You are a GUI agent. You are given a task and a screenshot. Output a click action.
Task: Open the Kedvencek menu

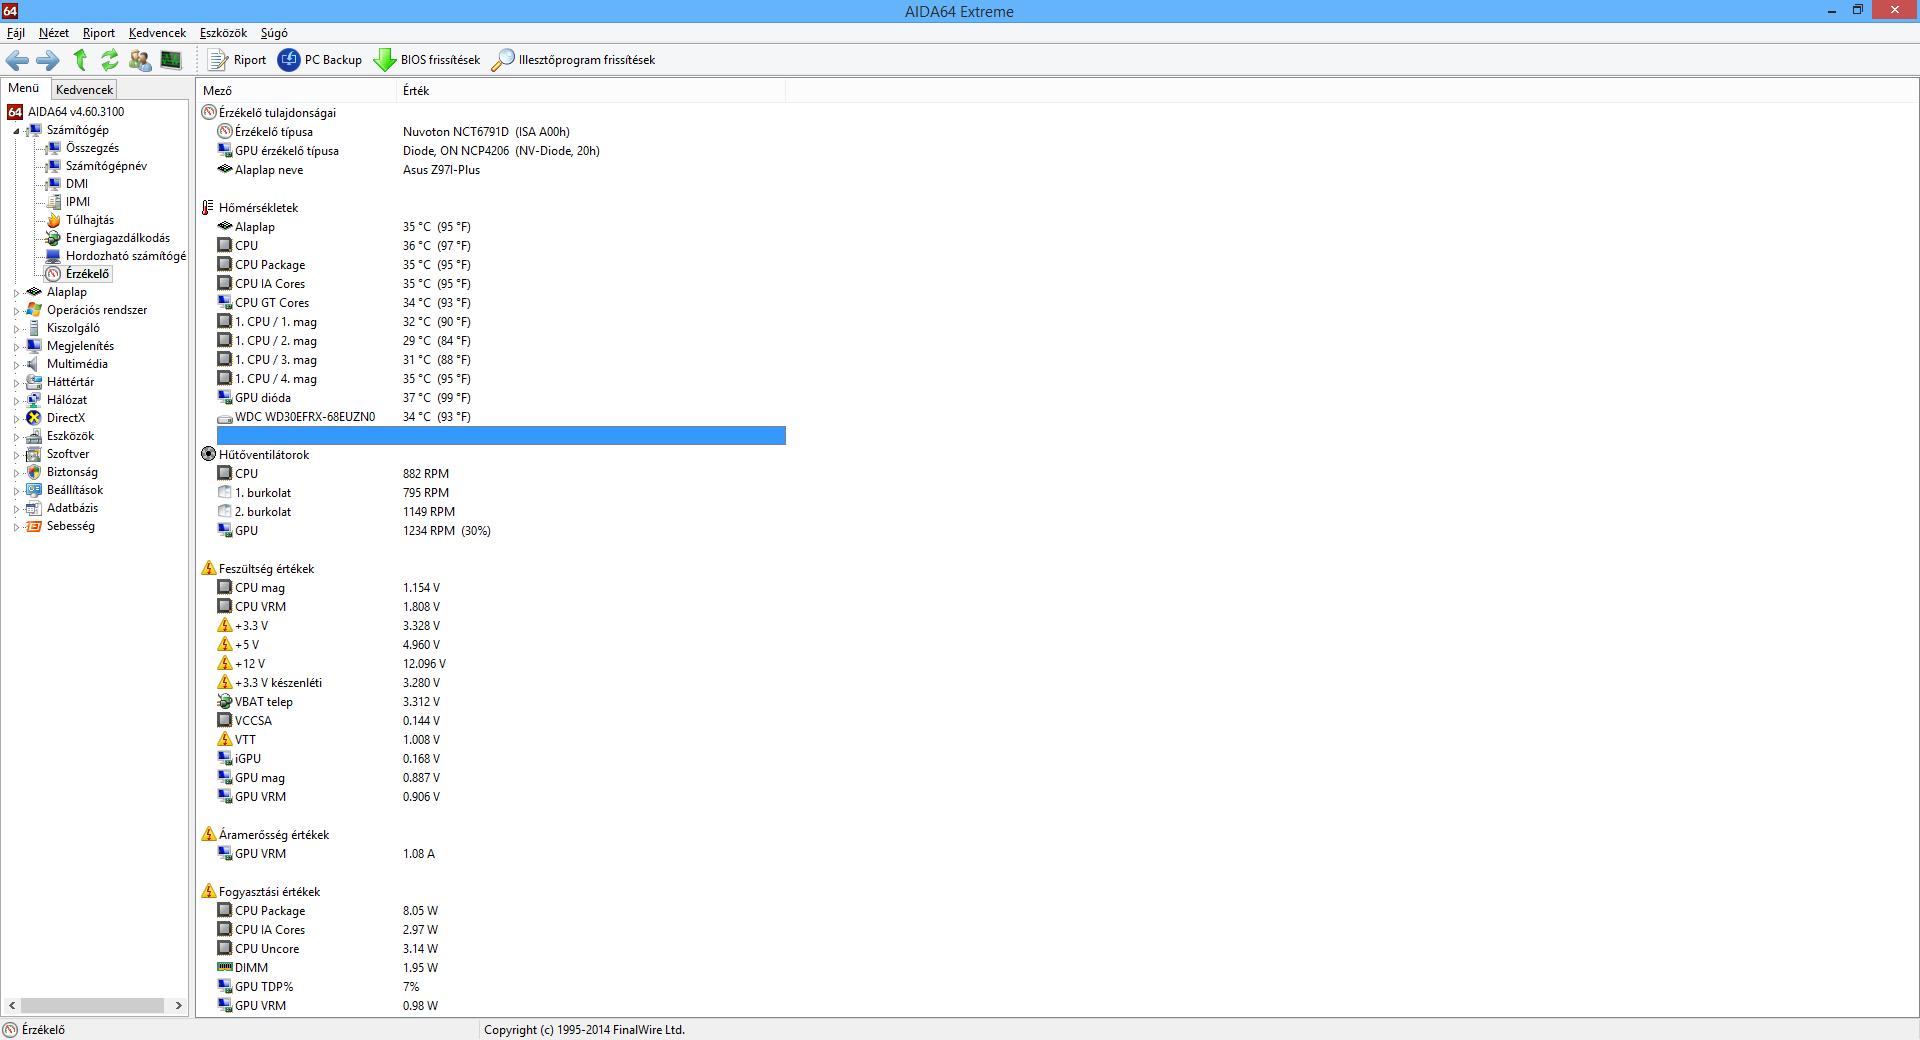click(x=157, y=33)
